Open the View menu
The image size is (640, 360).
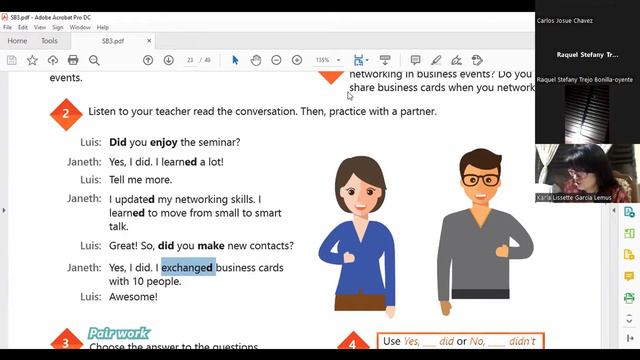point(40,27)
